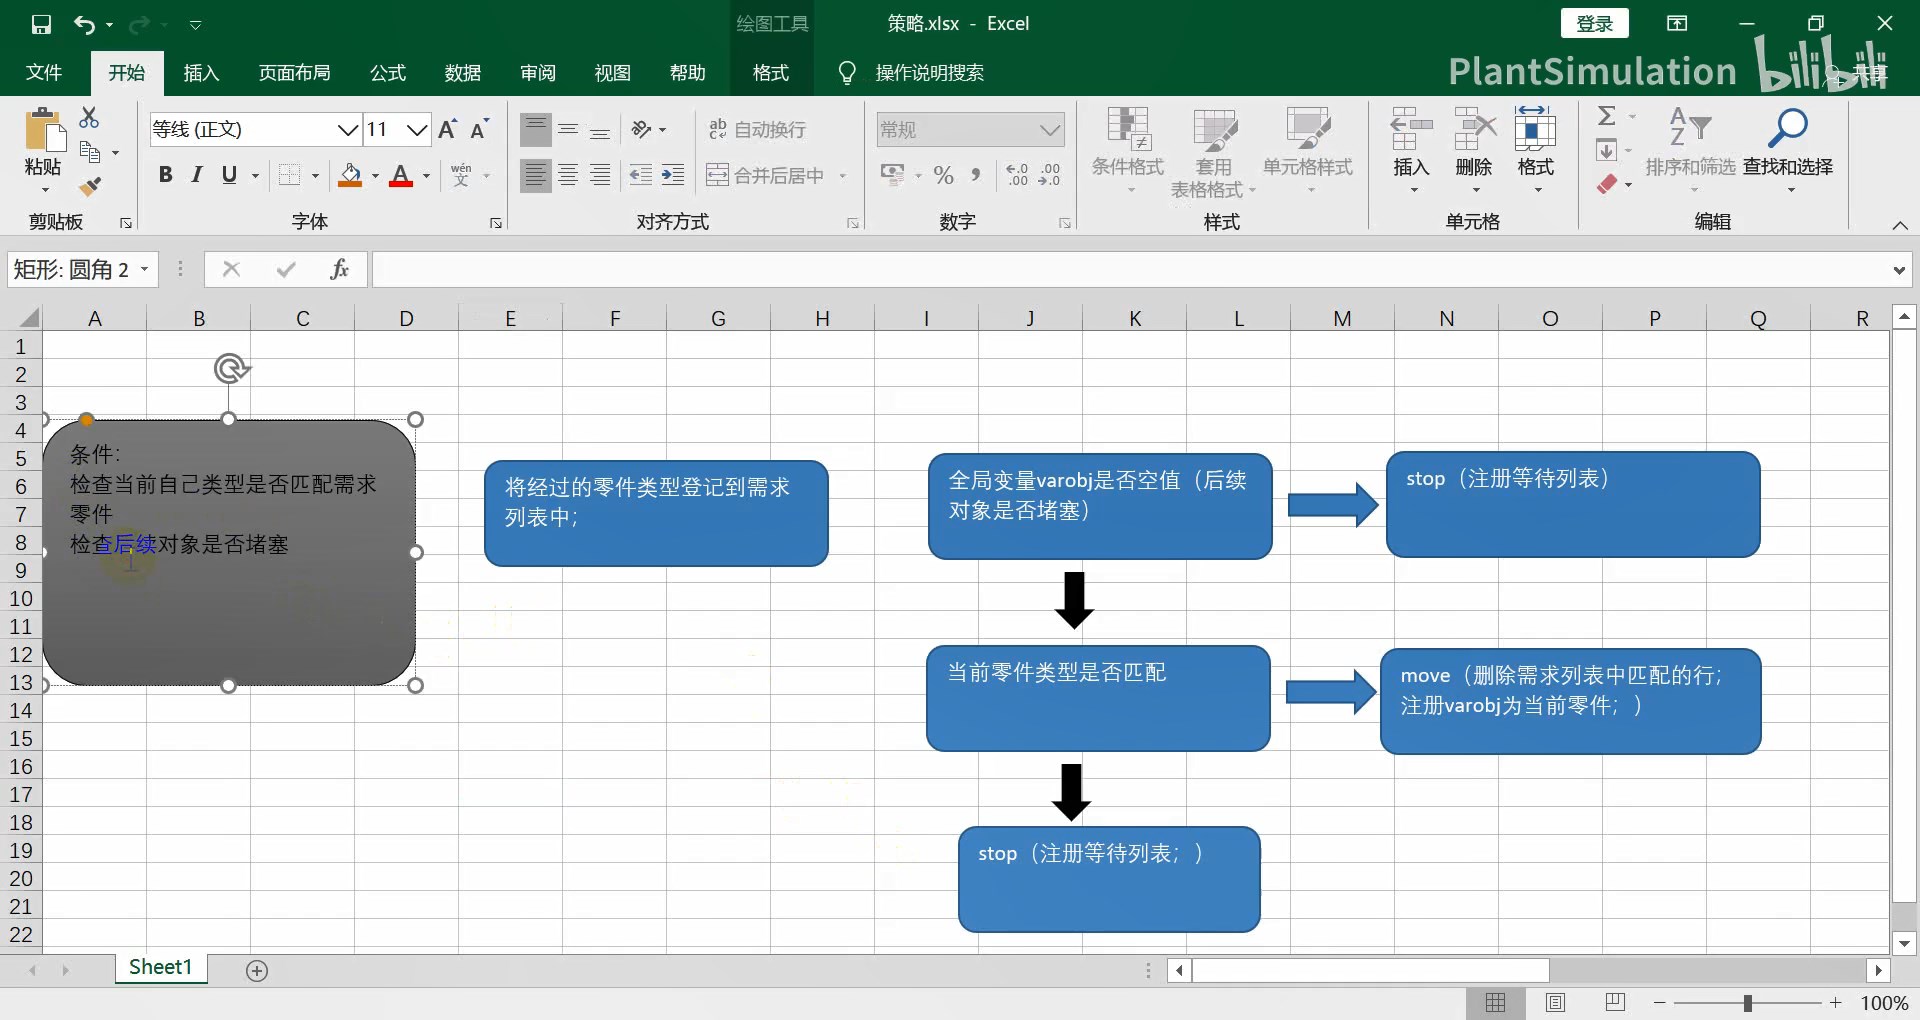Copy the selection with the Copy icon
This screenshot has height=1020, width=1920.
pyautogui.click(x=90, y=152)
